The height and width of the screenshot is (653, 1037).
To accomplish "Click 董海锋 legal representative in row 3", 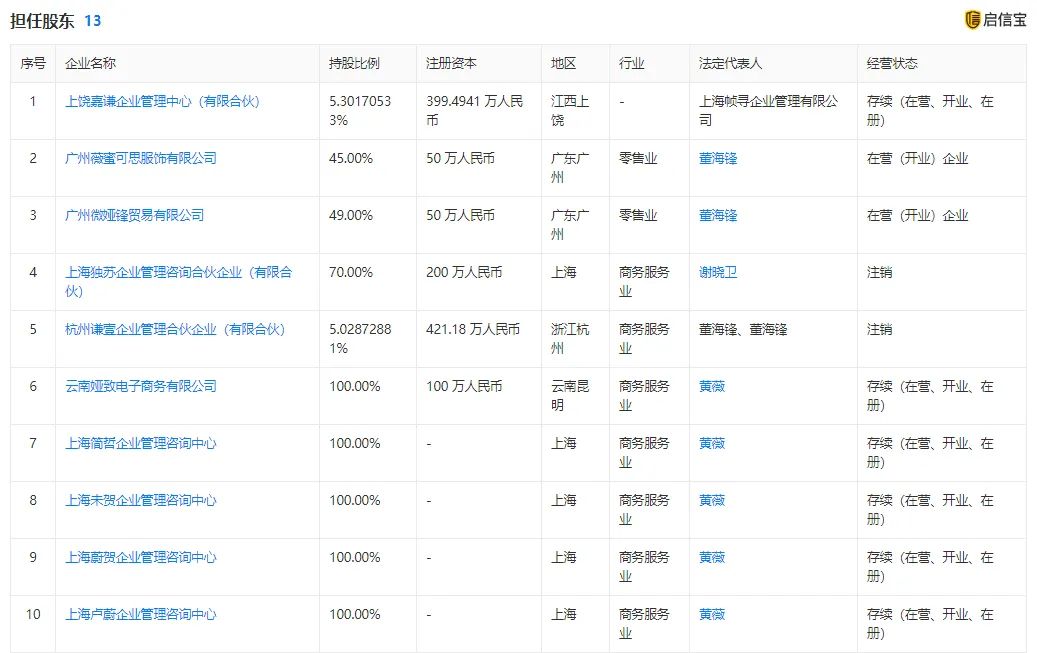I will click(716, 214).
